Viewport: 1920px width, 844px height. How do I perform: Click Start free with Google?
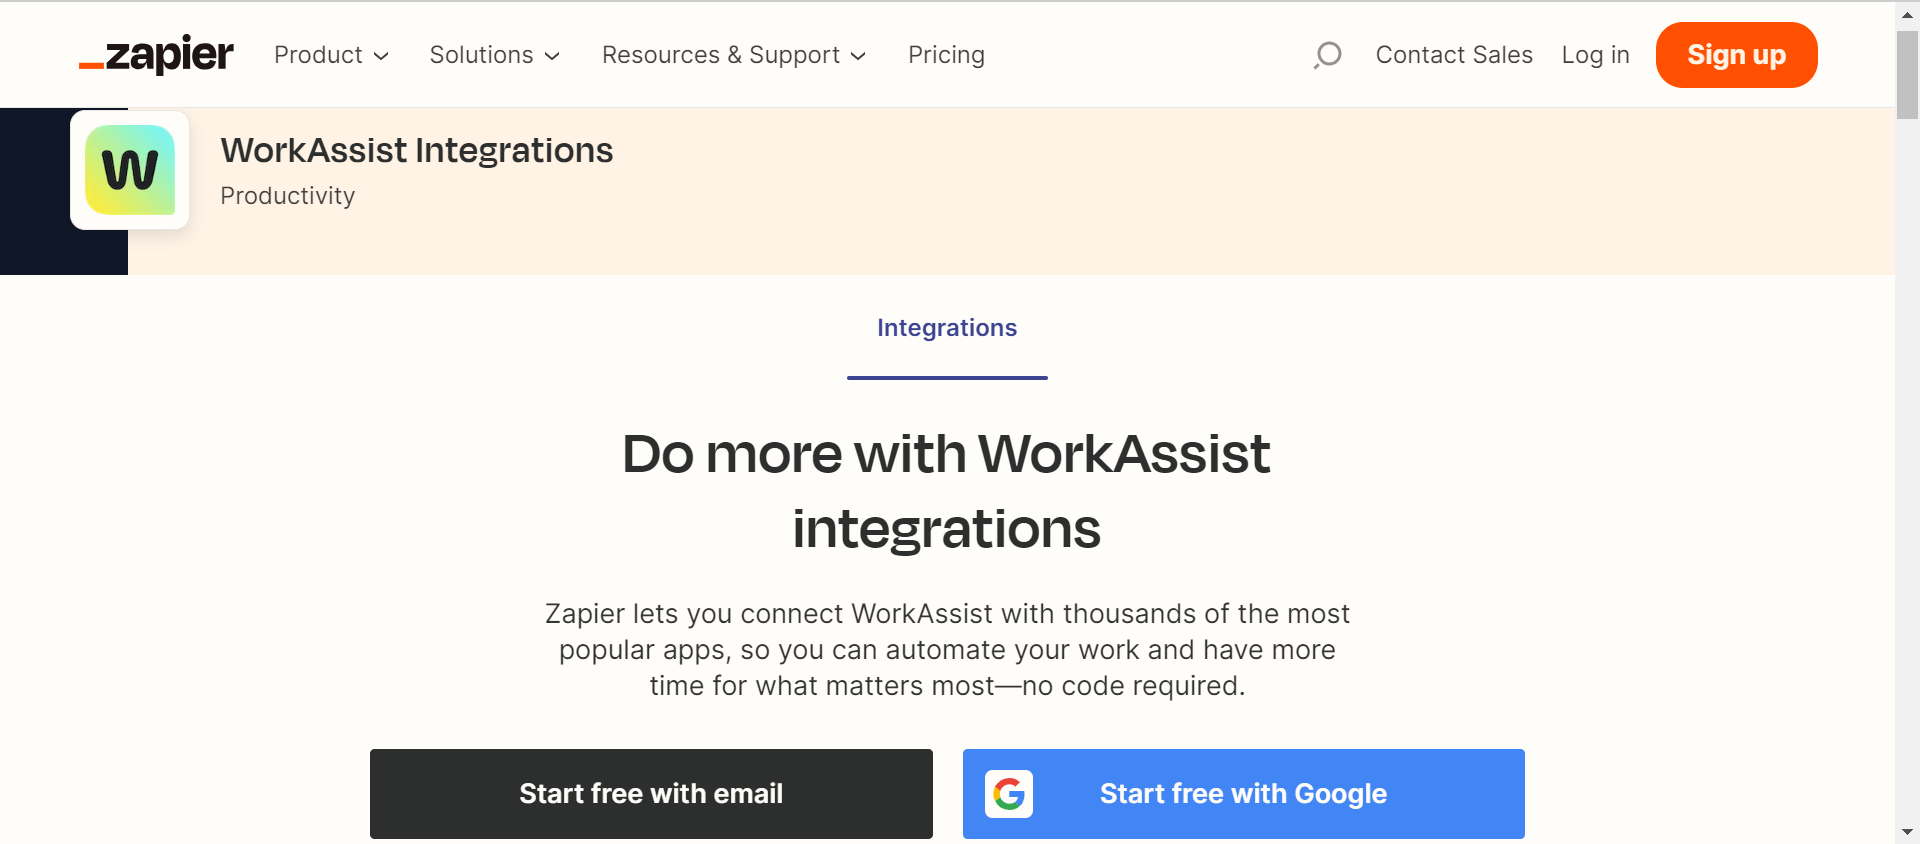tap(1243, 794)
